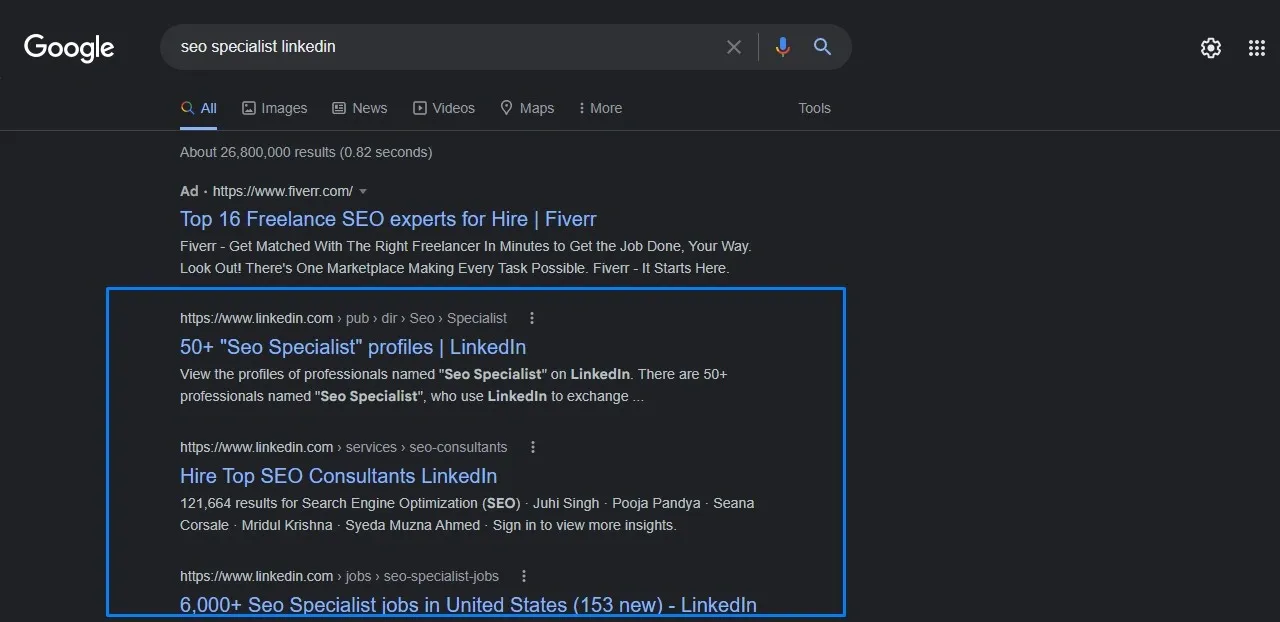Open three-dot menu for Seo Specialist profiles result

(x=532, y=318)
